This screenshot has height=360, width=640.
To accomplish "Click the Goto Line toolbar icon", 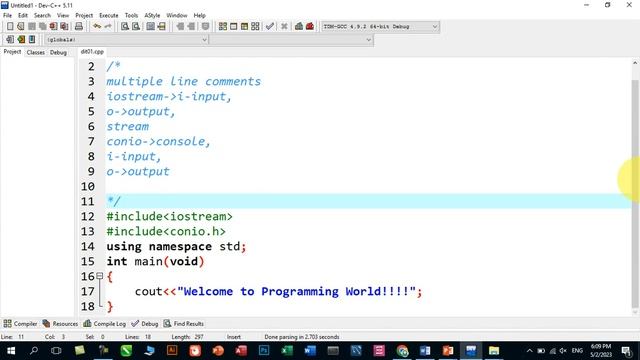I will pyautogui.click(x=162, y=27).
